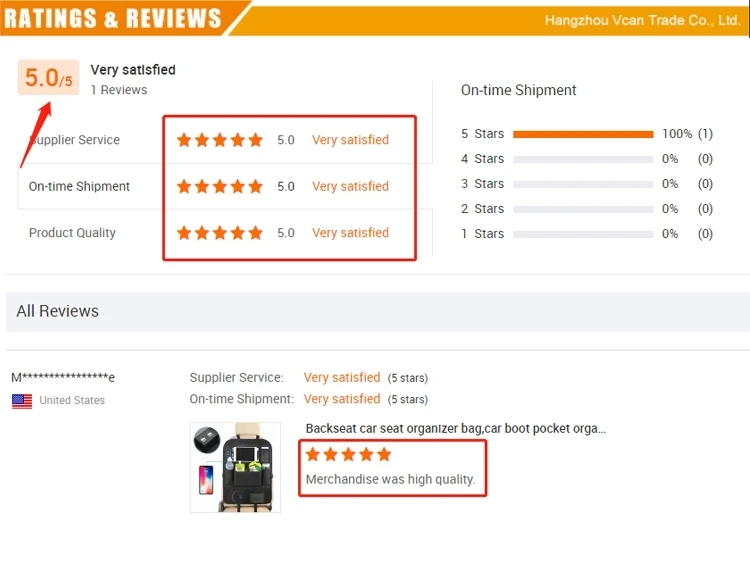Click the United States flag icon

click(22, 401)
